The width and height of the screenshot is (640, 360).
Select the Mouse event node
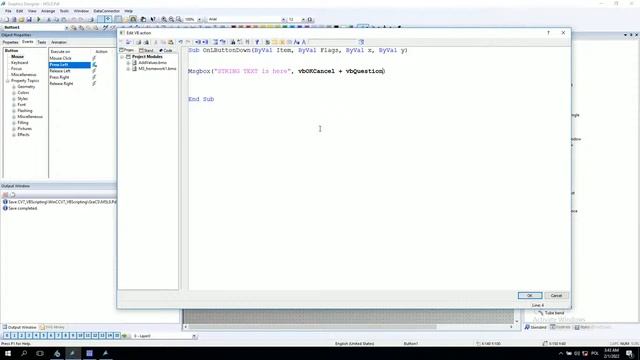click(x=18, y=56)
